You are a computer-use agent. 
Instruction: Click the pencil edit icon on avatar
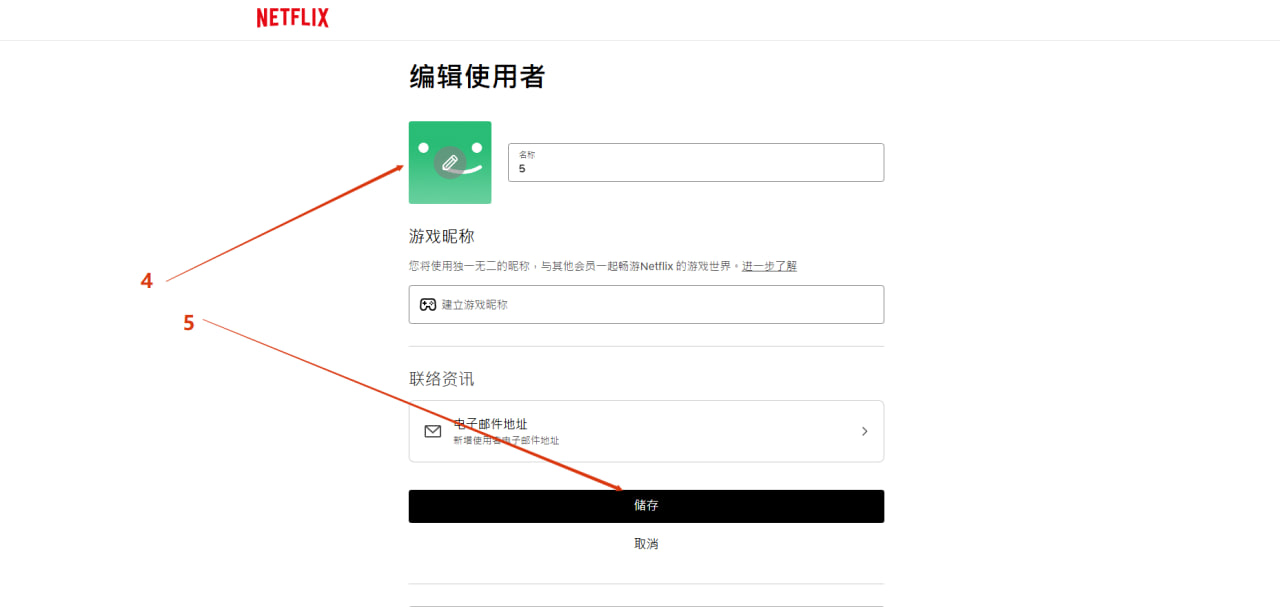click(x=450, y=162)
